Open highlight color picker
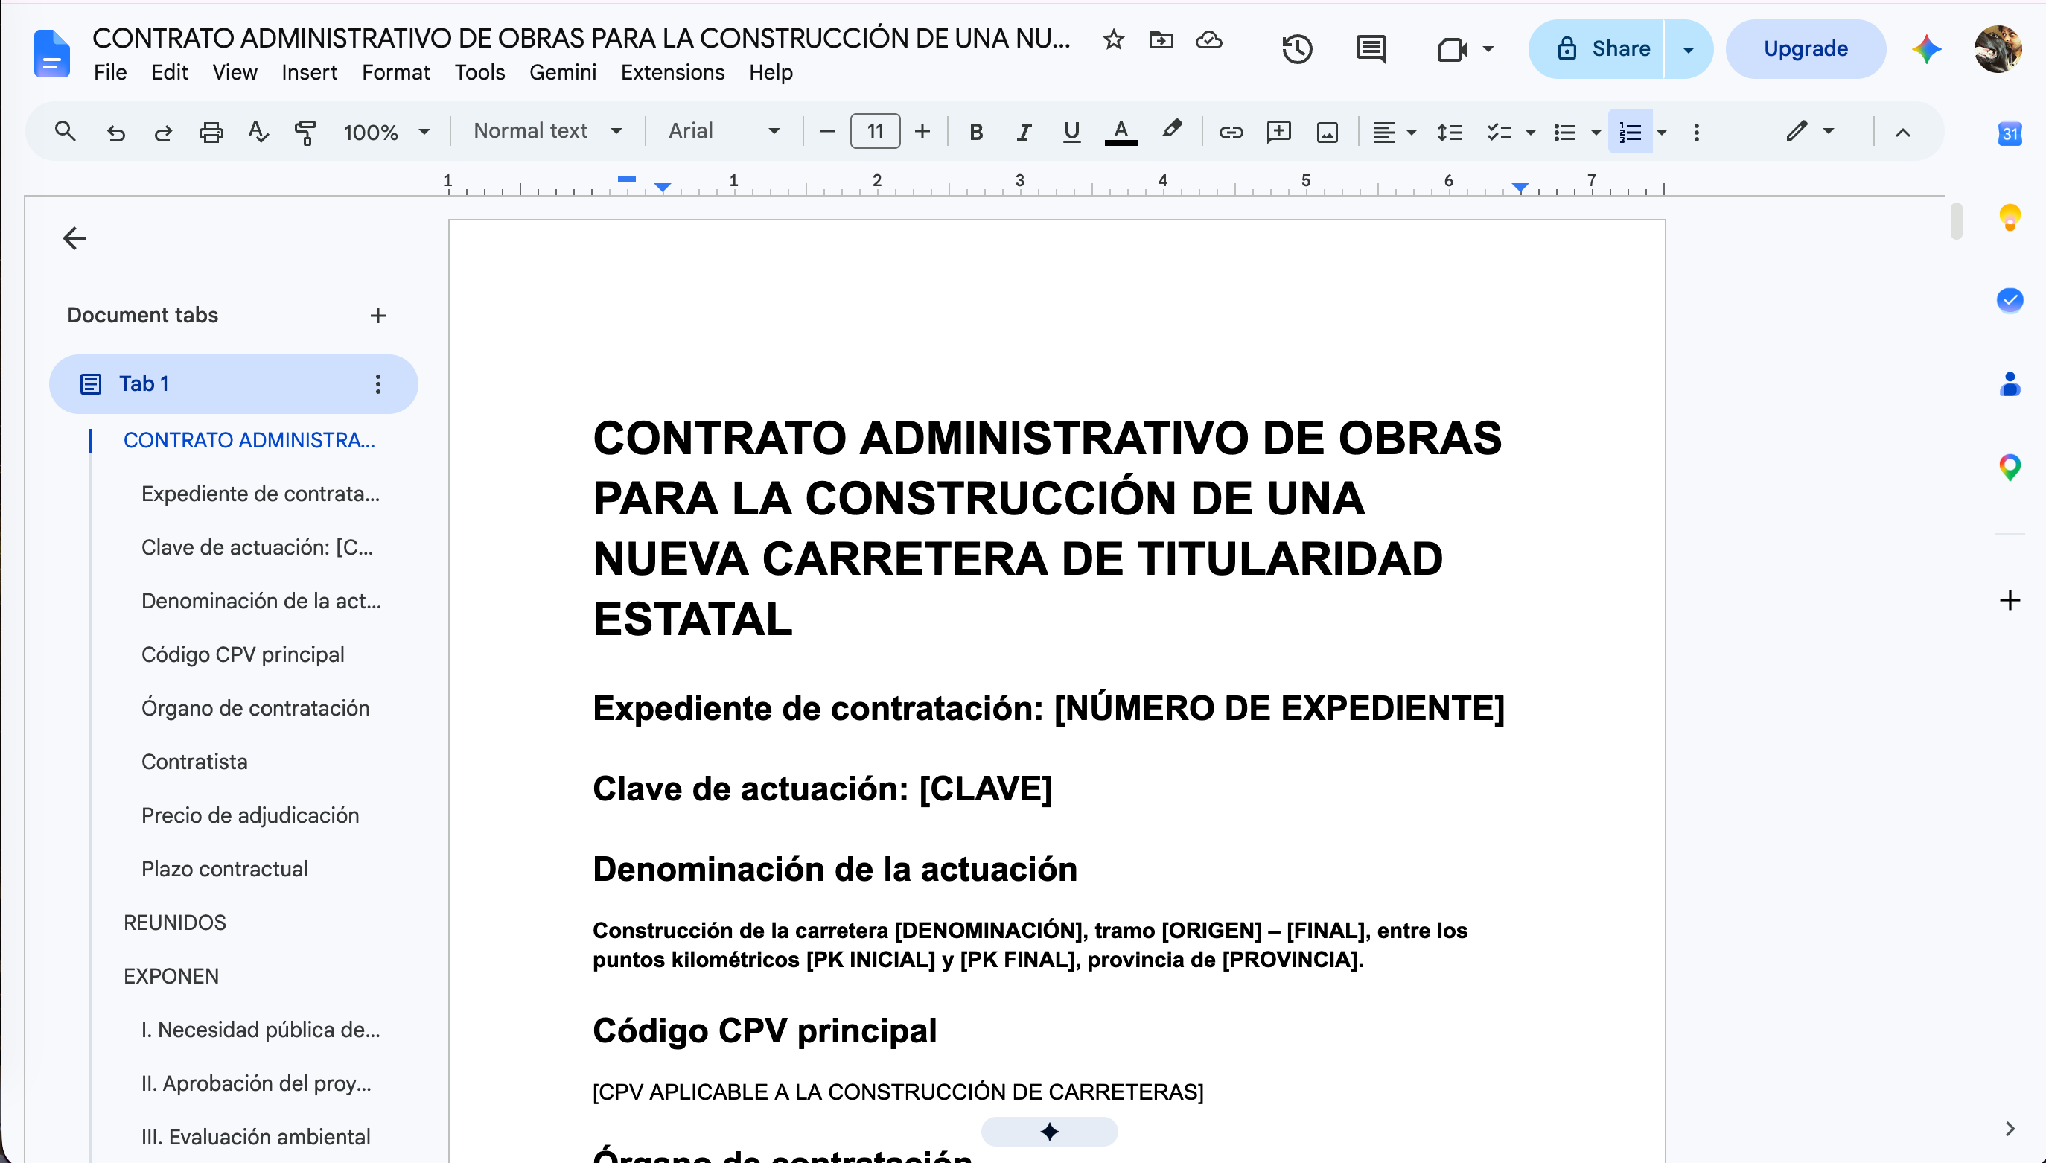The width and height of the screenshot is (2046, 1163). click(1172, 131)
